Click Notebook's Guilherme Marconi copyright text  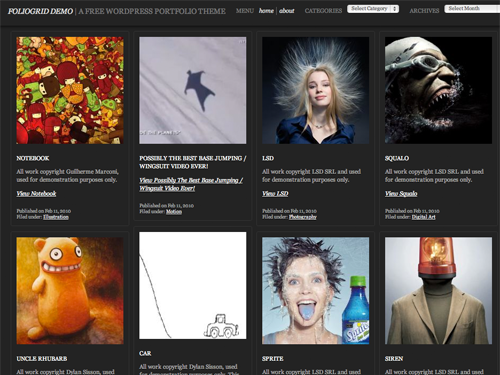(67, 176)
